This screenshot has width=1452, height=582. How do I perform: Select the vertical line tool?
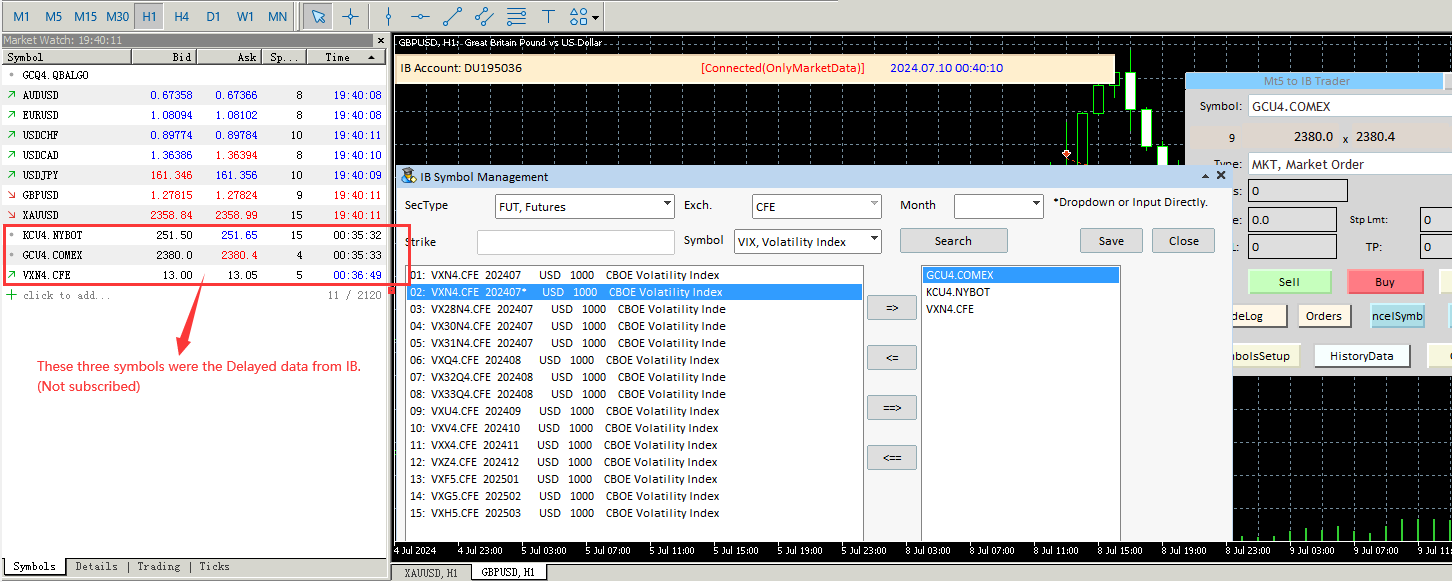pos(389,16)
